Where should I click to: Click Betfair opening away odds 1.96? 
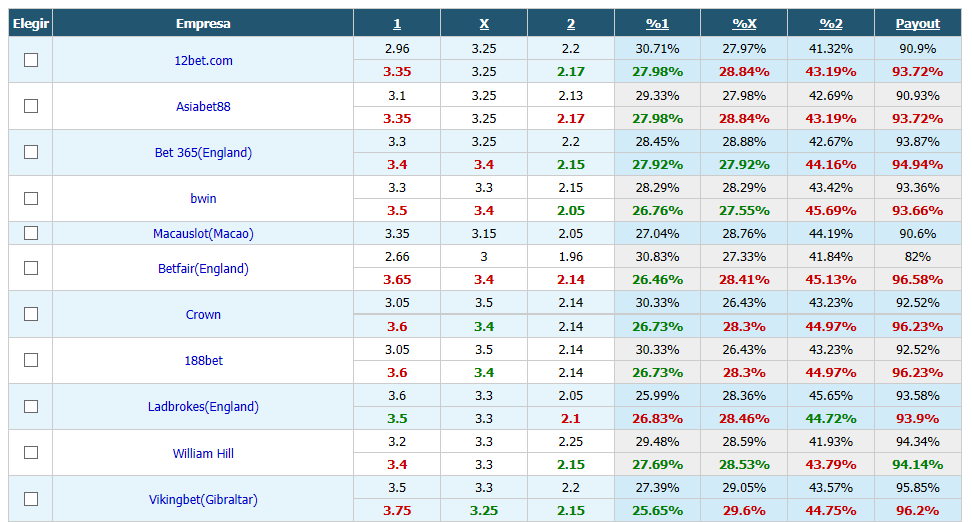pos(571,257)
